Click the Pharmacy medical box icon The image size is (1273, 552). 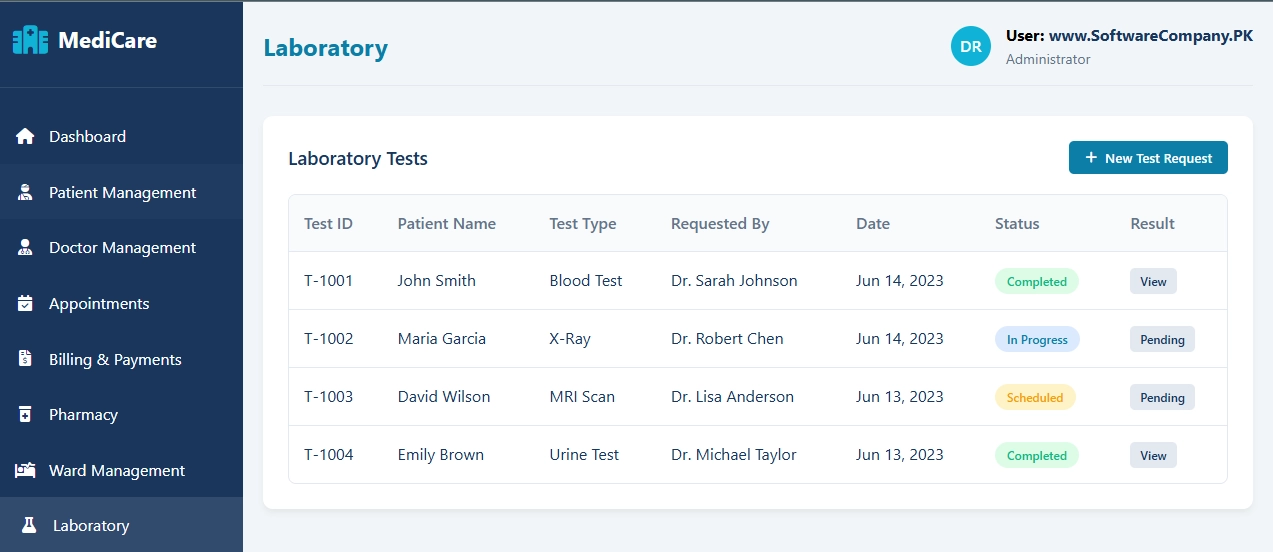coord(26,415)
